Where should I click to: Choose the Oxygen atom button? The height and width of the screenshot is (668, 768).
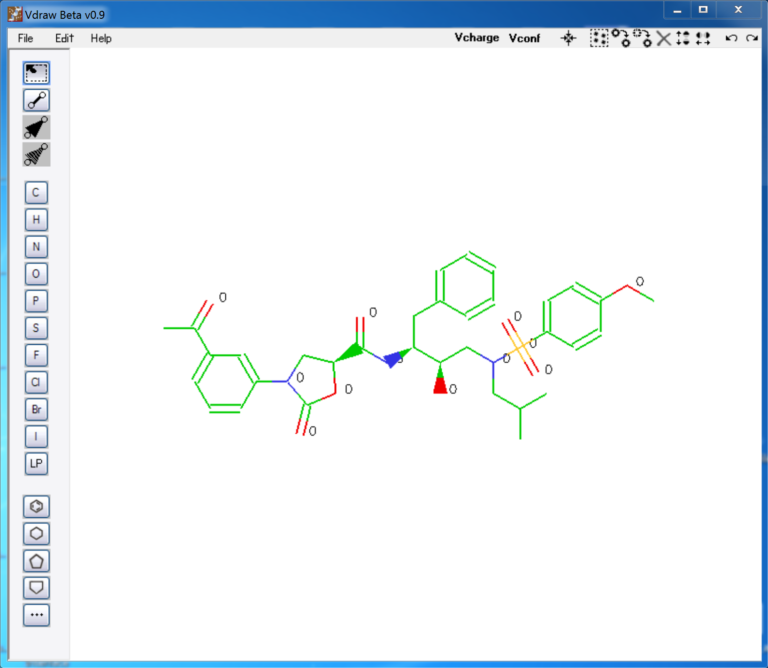pos(37,273)
